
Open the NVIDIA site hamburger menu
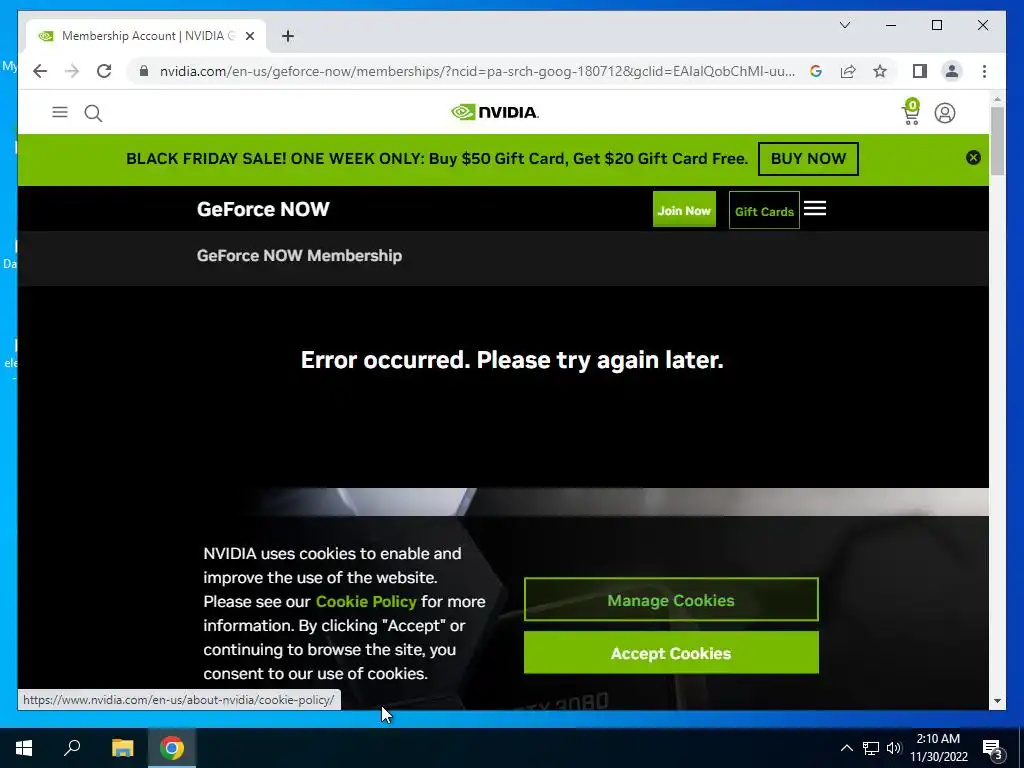click(60, 112)
